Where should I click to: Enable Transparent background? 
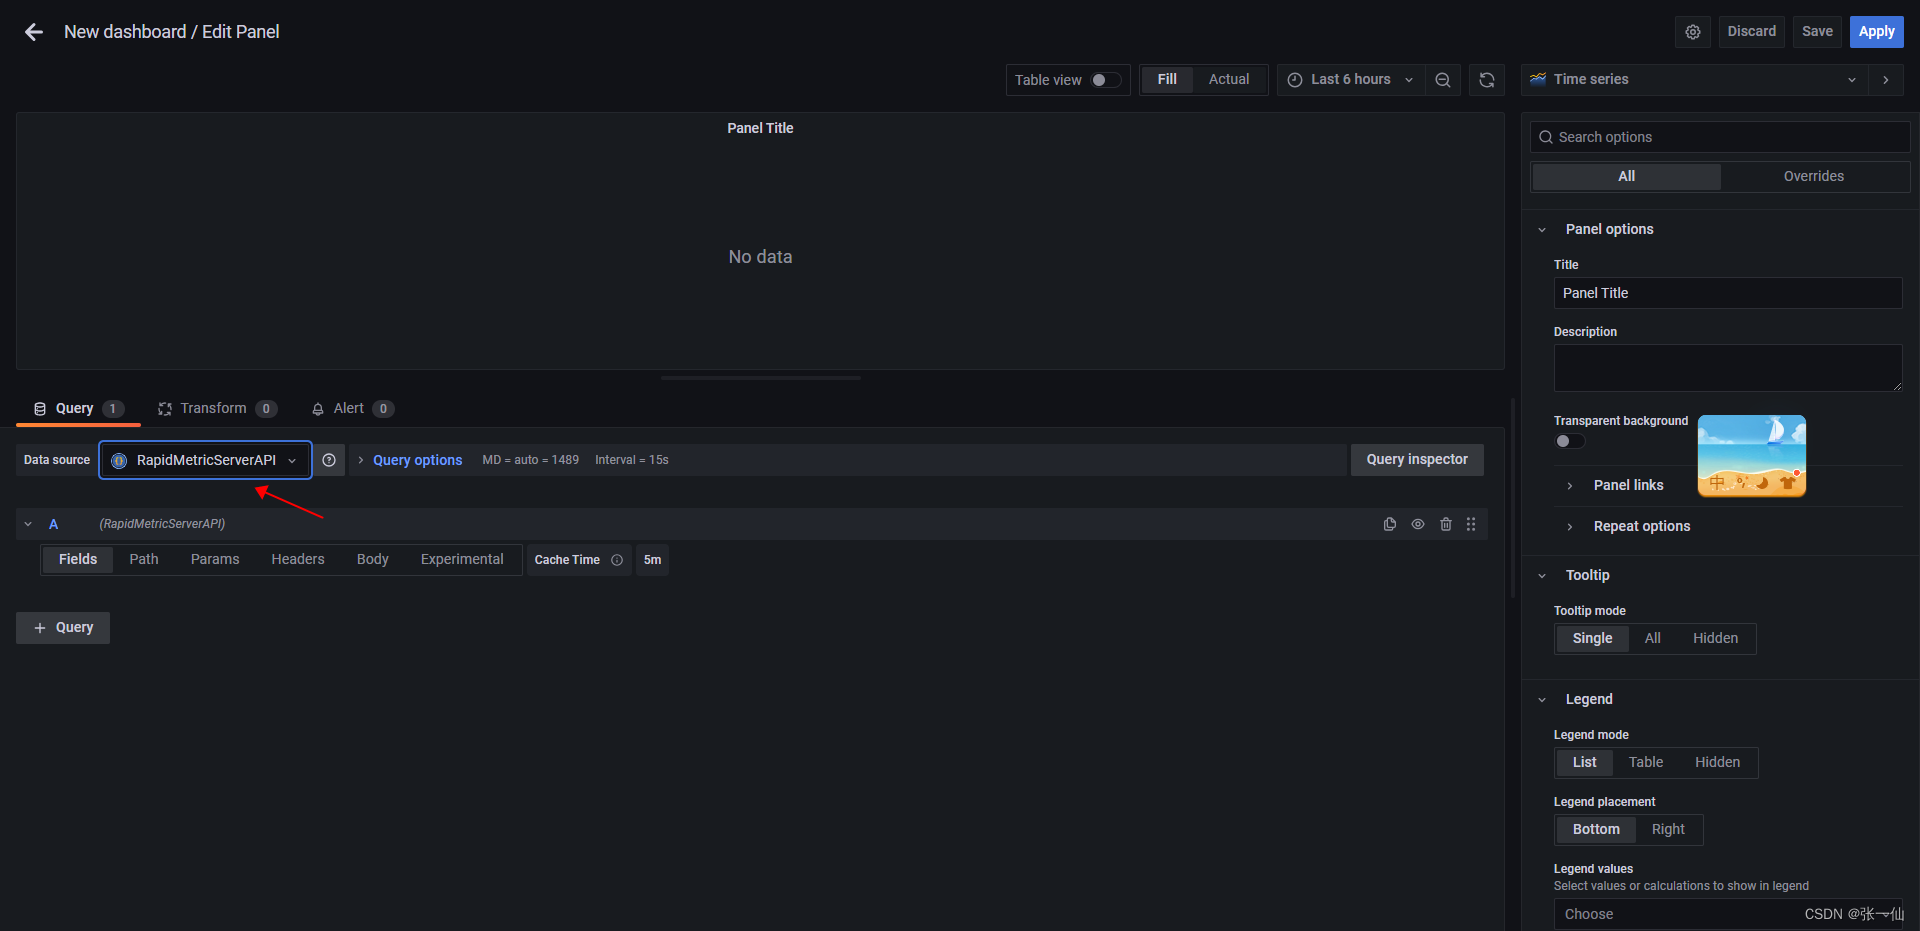click(x=1568, y=440)
